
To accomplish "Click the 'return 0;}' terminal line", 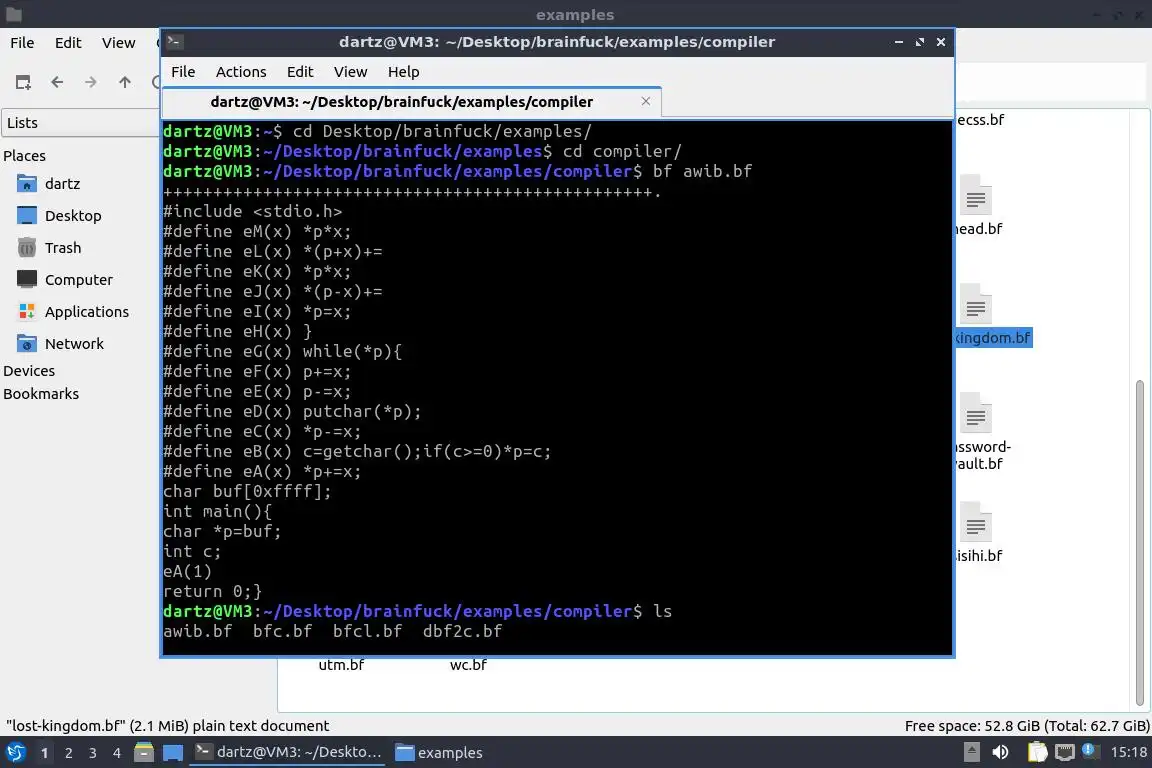I will 212,592.
